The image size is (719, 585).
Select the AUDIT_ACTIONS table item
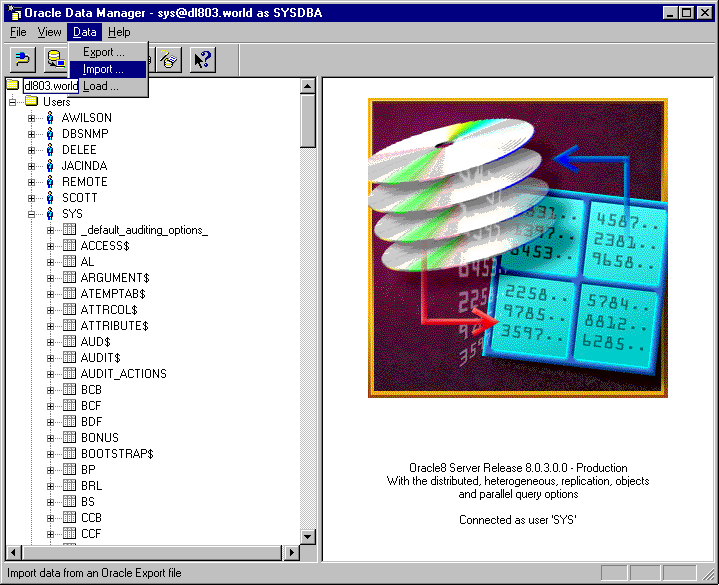[x=123, y=374]
